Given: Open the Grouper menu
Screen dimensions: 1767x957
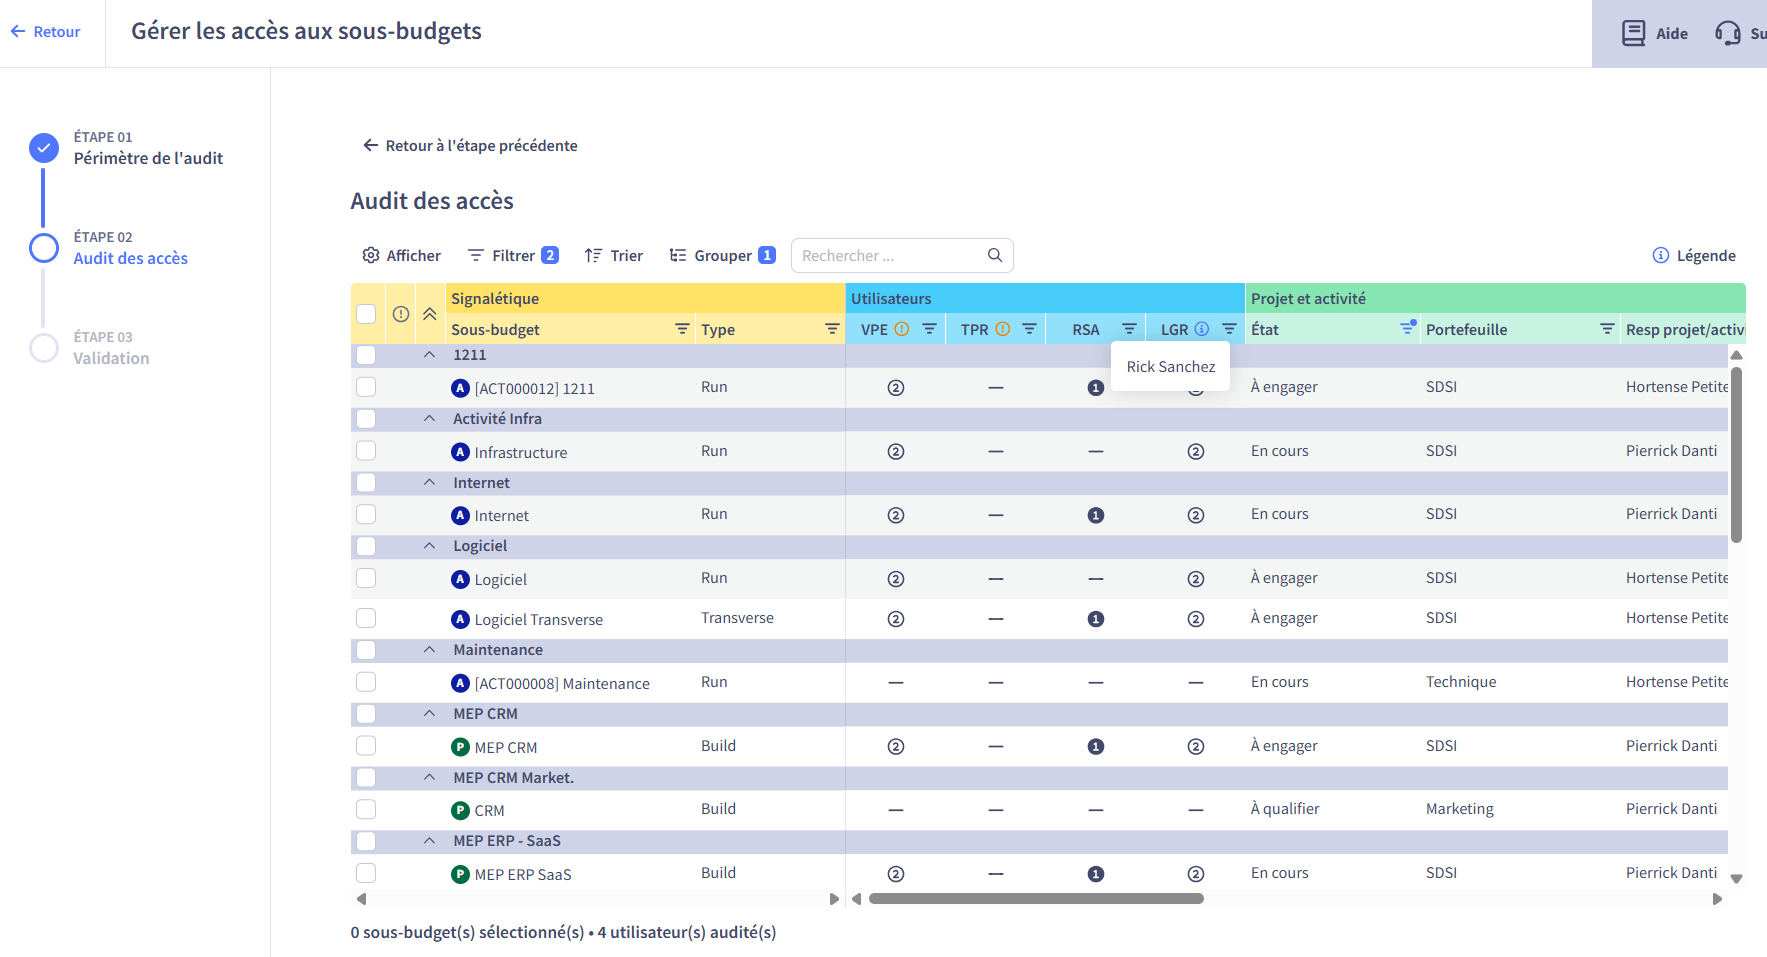Looking at the screenshot, I should click(x=722, y=255).
